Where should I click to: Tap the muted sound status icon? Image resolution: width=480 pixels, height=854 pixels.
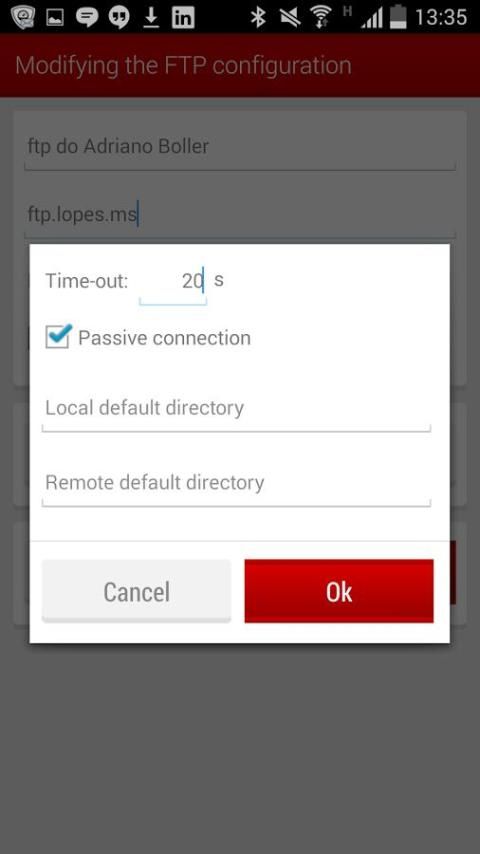[290, 17]
